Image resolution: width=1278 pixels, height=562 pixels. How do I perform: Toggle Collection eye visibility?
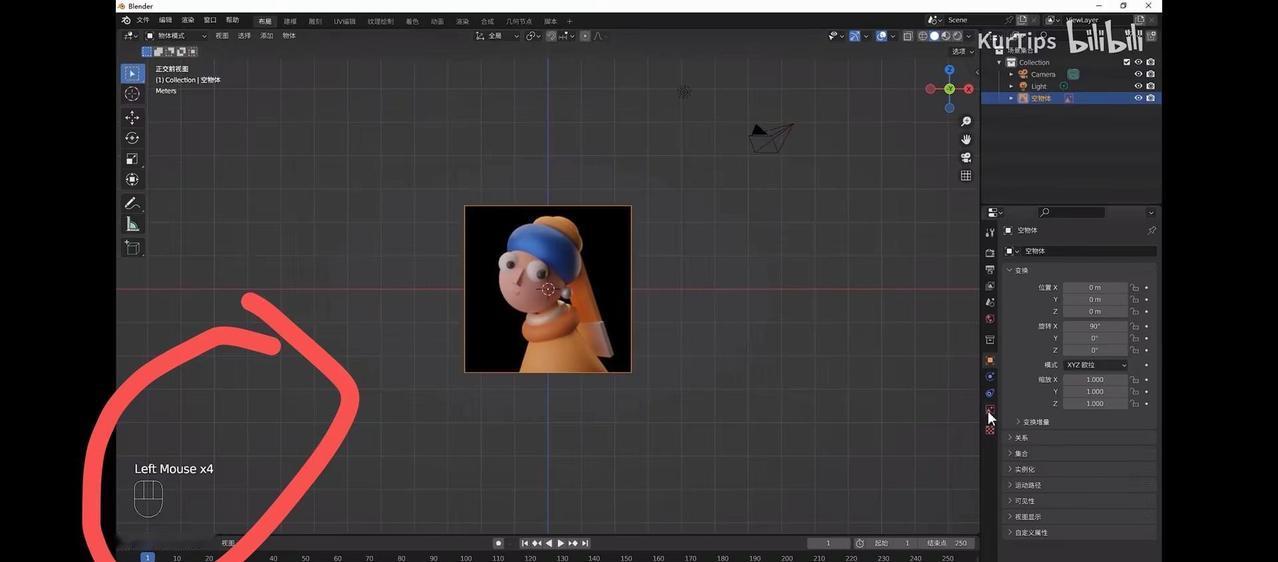click(1138, 62)
